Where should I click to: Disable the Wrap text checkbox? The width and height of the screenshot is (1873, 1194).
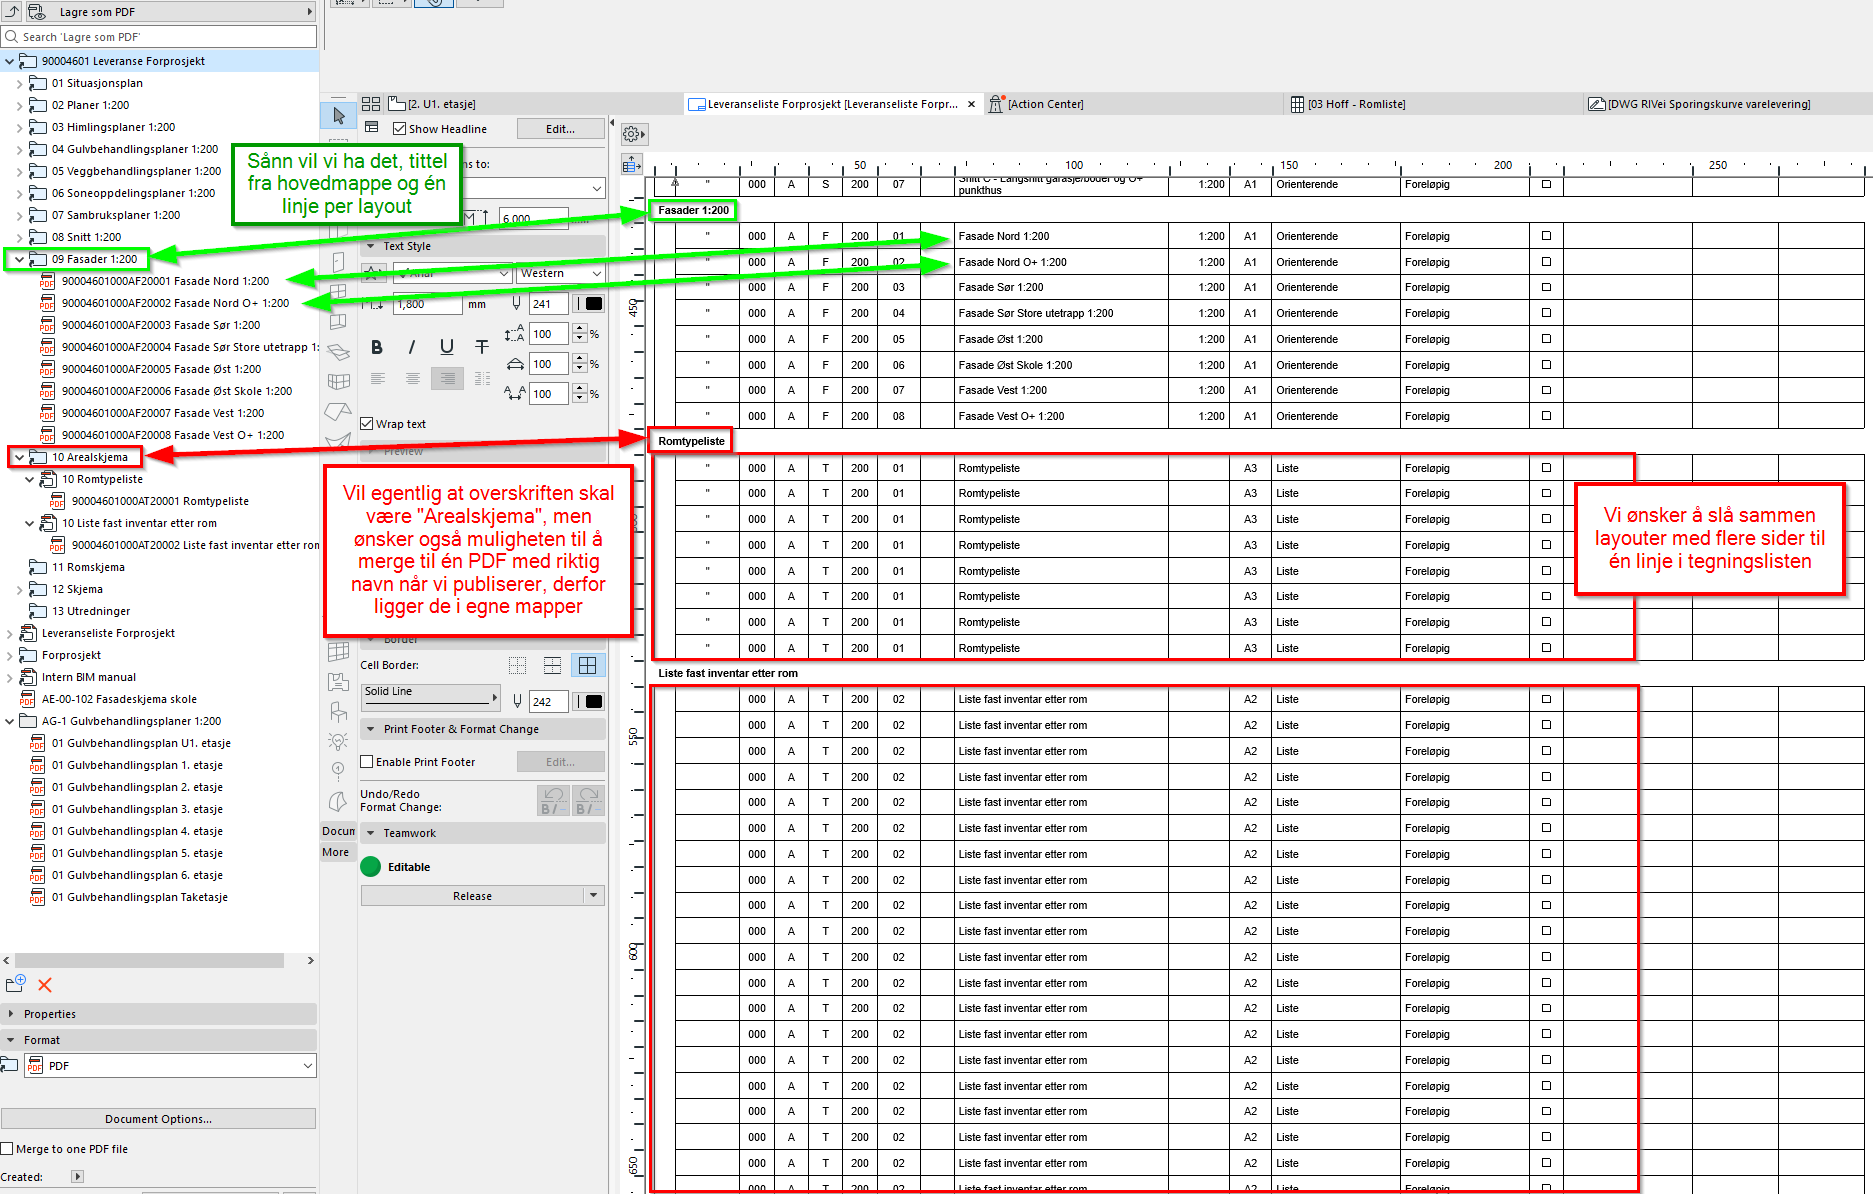click(x=367, y=424)
